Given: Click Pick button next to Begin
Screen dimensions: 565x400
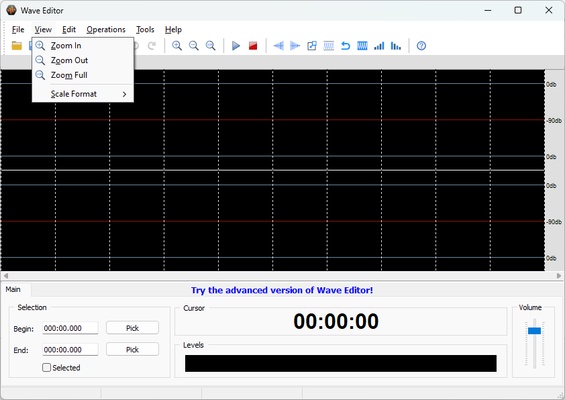Looking at the screenshot, I should tap(132, 328).
